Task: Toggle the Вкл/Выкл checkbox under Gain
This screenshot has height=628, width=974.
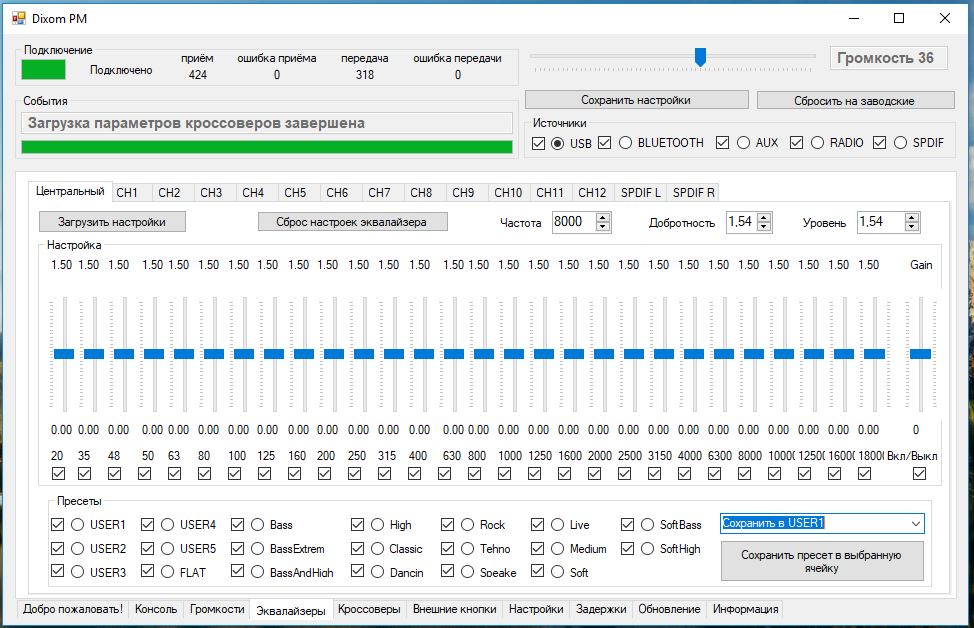Action: 919,474
